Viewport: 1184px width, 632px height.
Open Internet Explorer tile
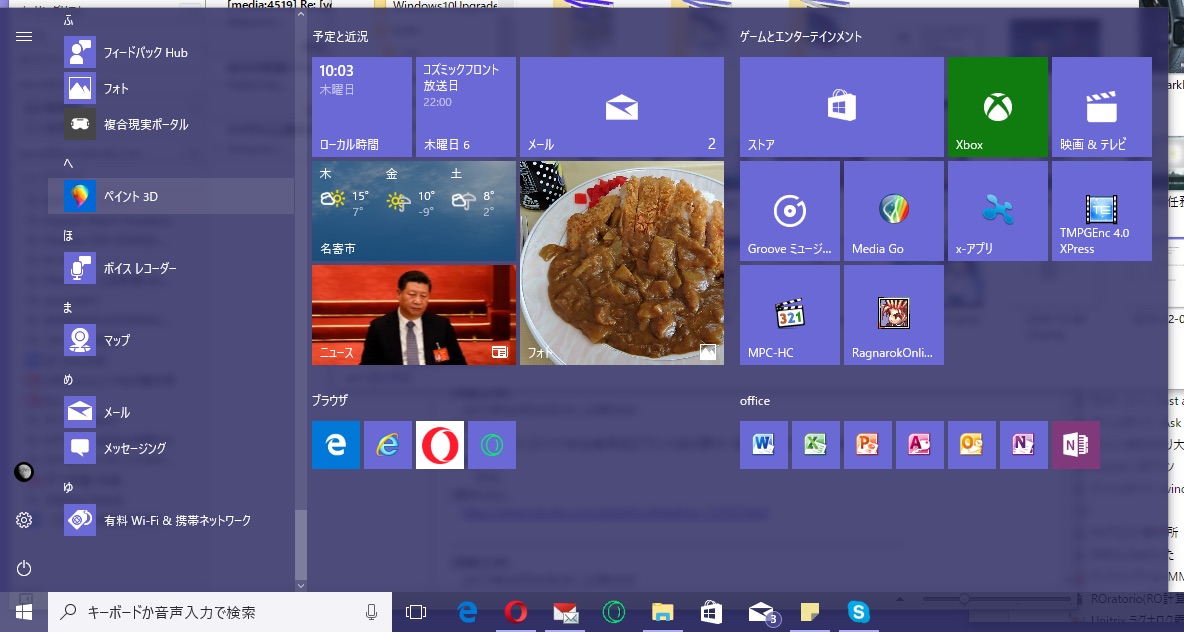coord(388,445)
